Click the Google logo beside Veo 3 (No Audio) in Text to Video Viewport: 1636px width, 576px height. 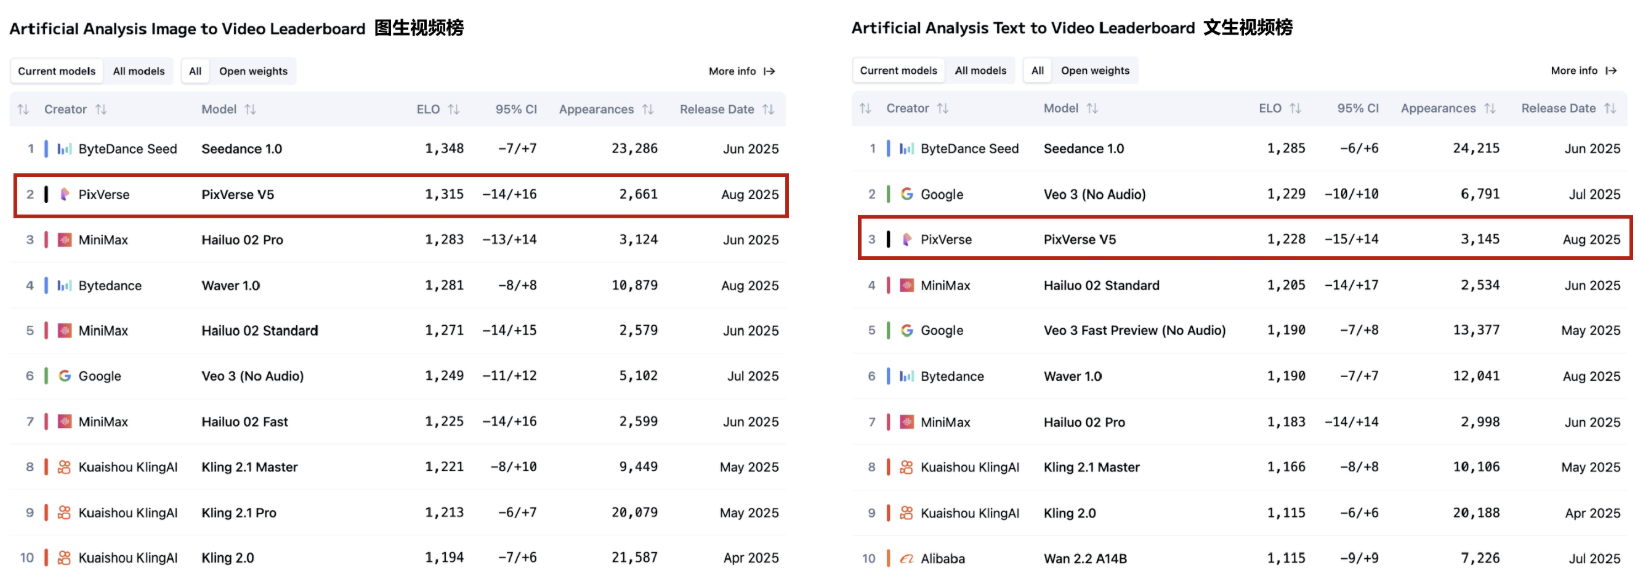907,194
